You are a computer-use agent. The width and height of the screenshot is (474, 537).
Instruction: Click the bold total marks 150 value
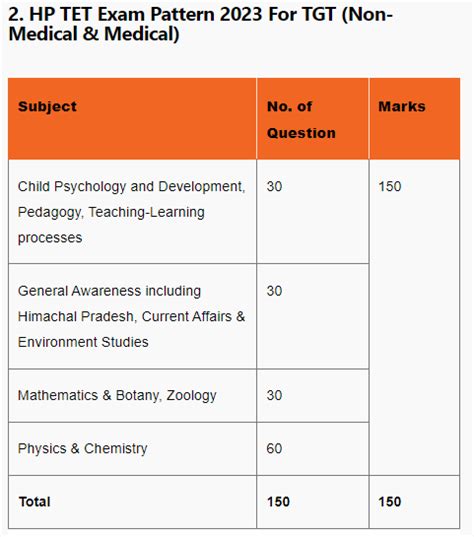coord(389,502)
